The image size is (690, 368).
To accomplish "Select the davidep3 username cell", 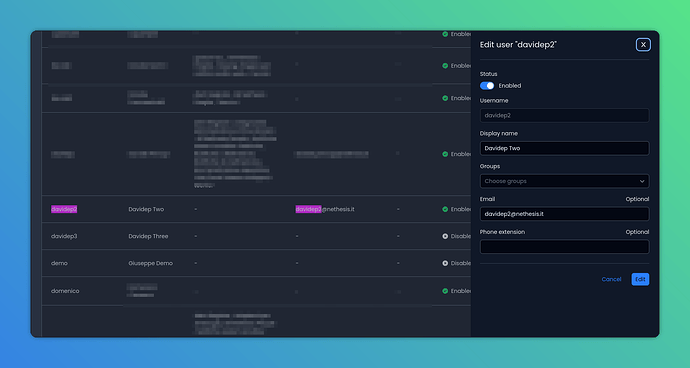I will (x=64, y=236).
